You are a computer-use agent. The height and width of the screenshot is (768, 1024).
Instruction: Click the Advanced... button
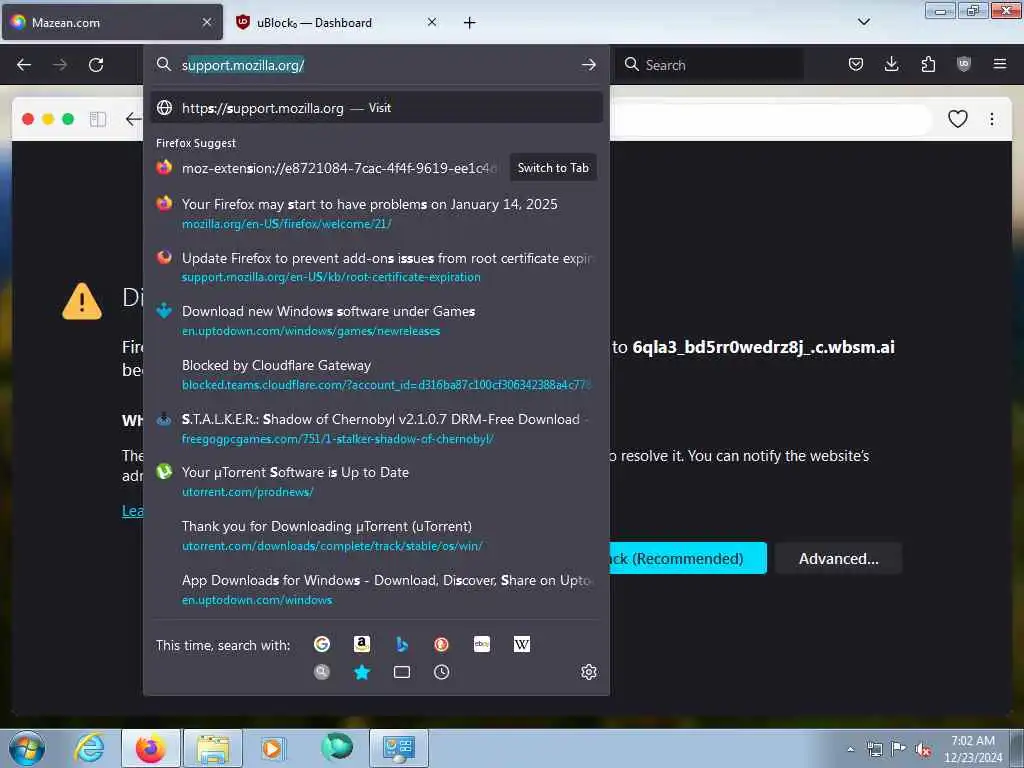point(839,558)
